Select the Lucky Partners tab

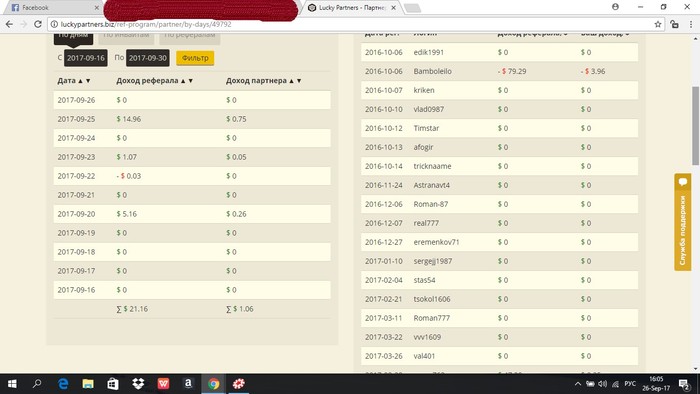coord(352,8)
